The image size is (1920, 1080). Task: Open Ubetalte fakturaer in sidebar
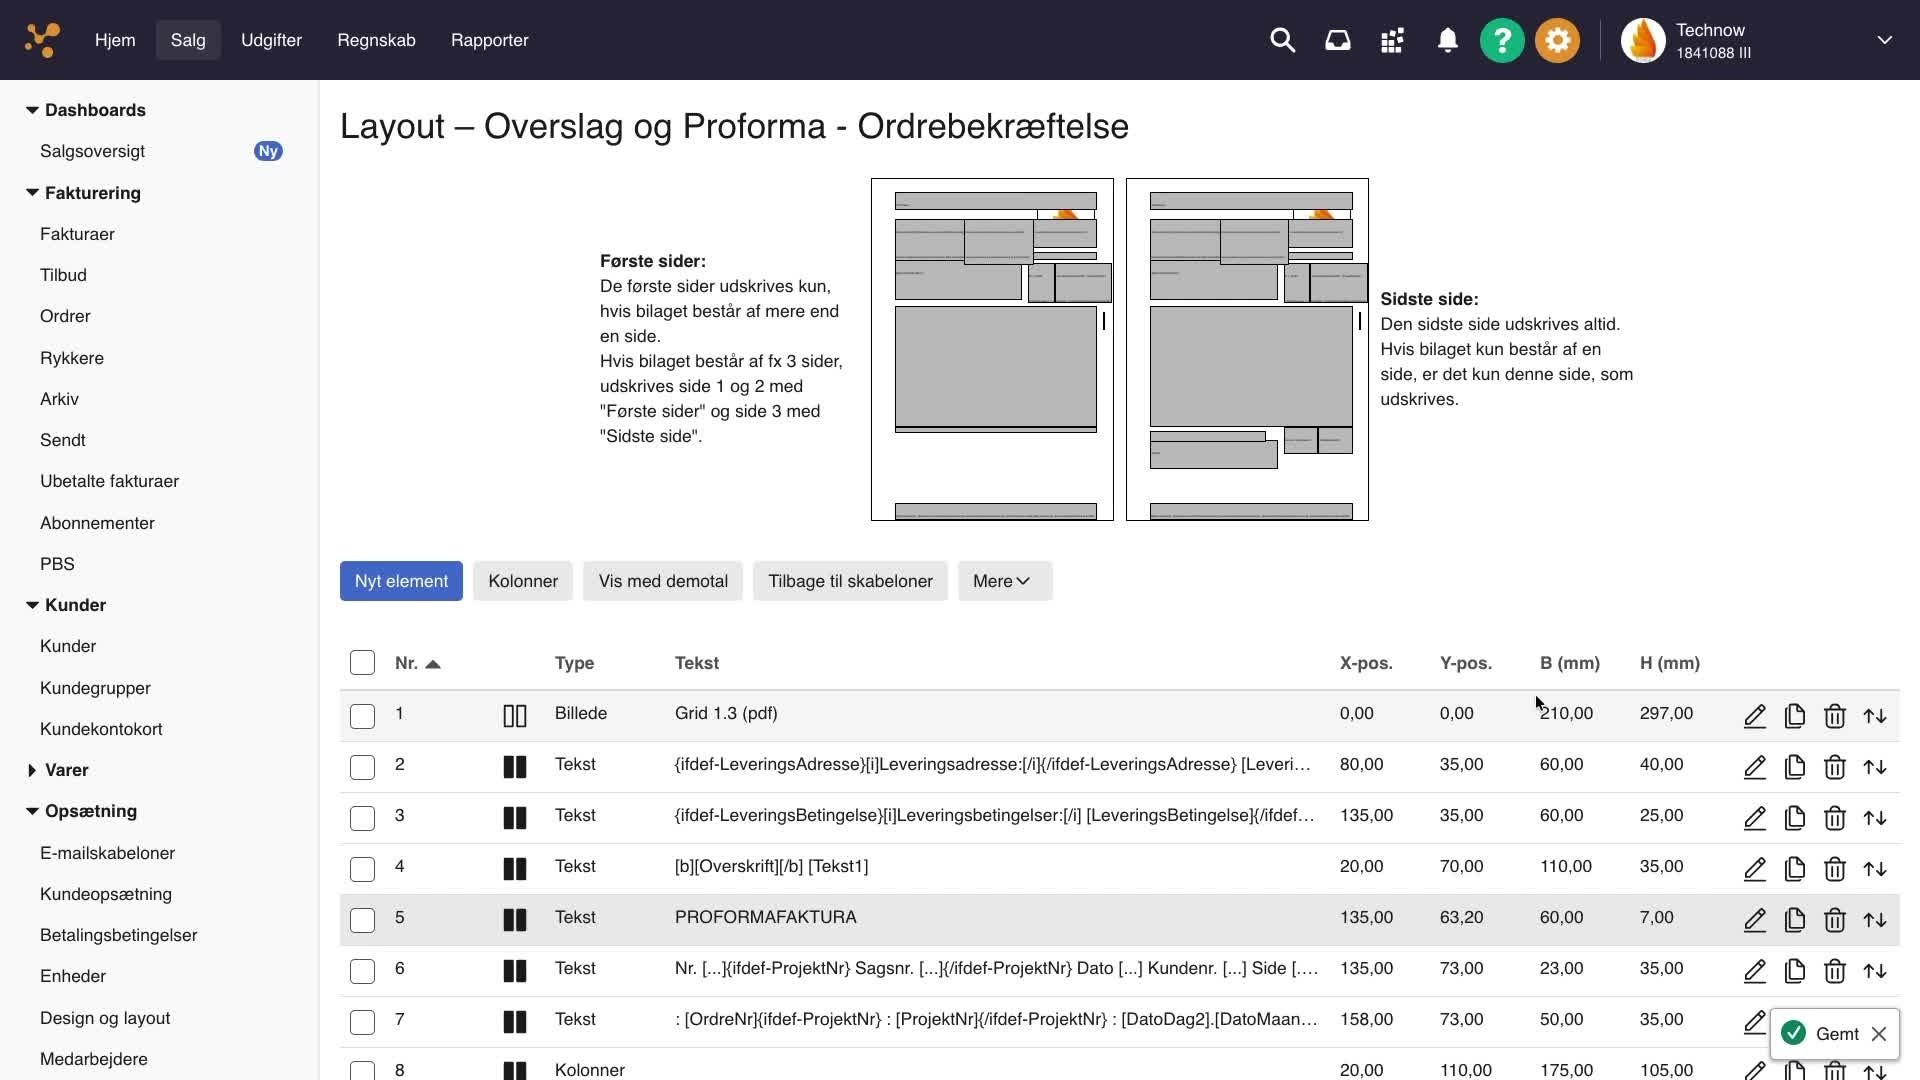coord(109,481)
